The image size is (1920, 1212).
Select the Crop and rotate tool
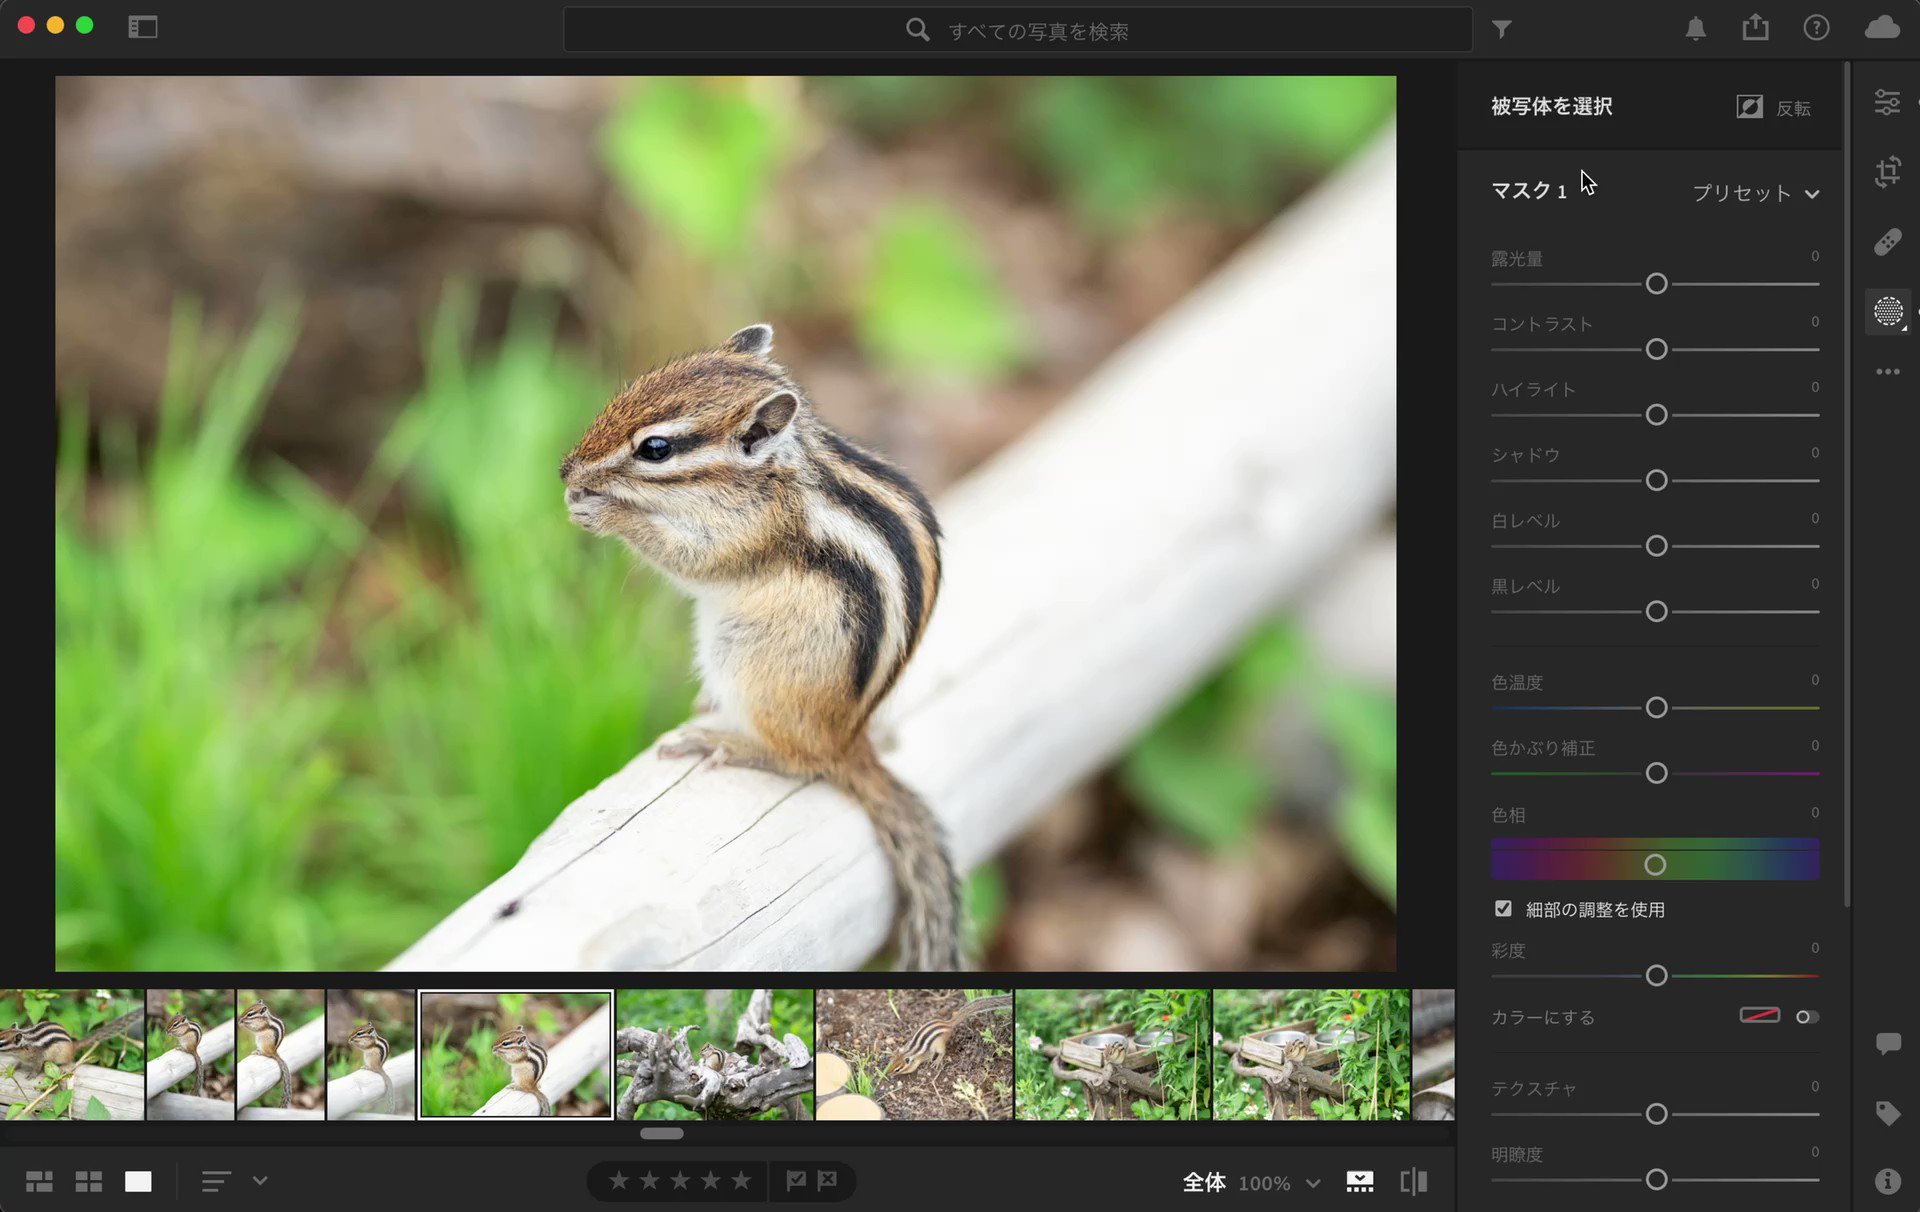click(x=1887, y=172)
